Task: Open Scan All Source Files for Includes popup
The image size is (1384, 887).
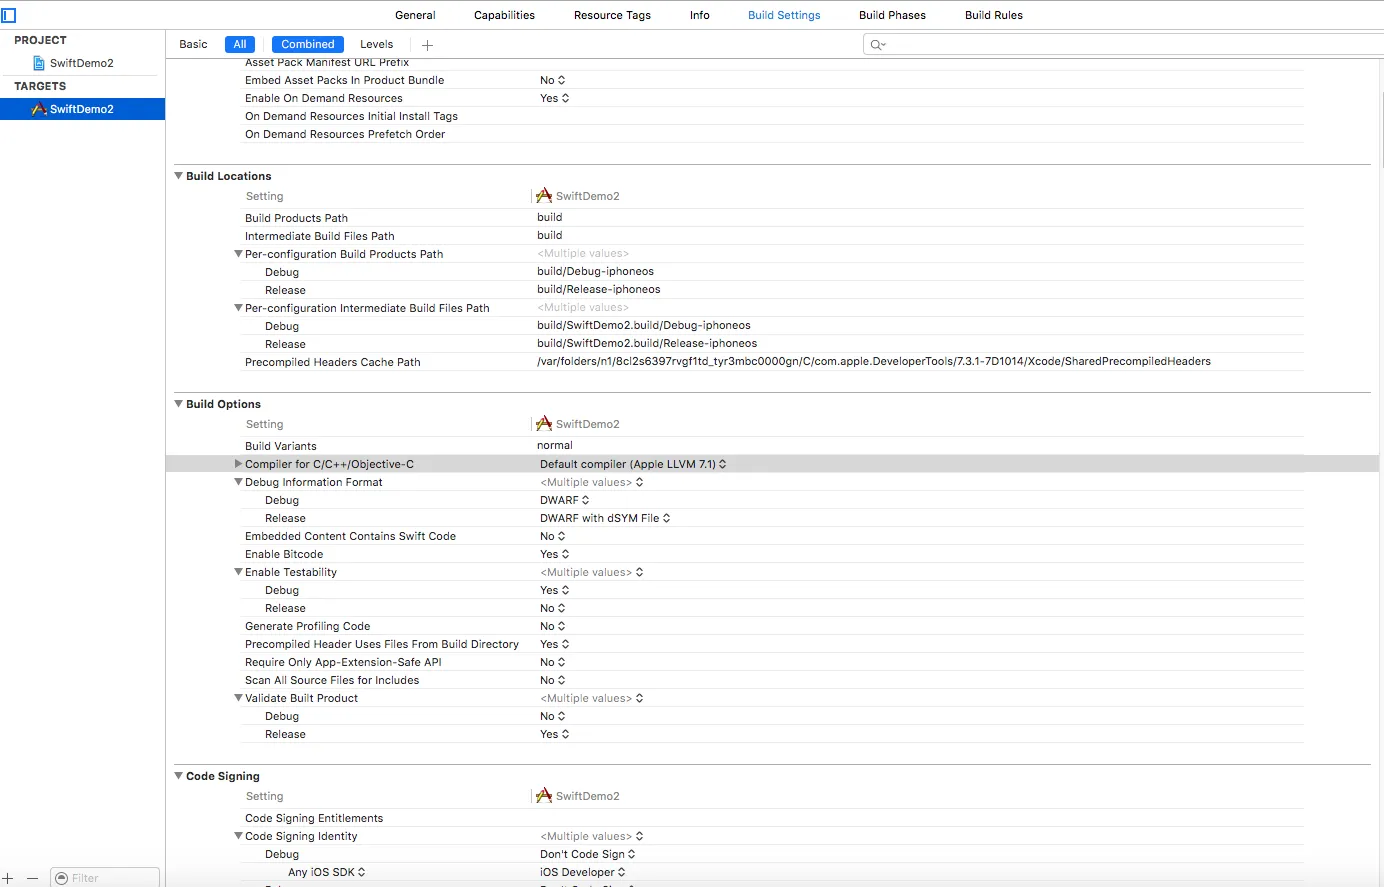Action: tap(553, 680)
